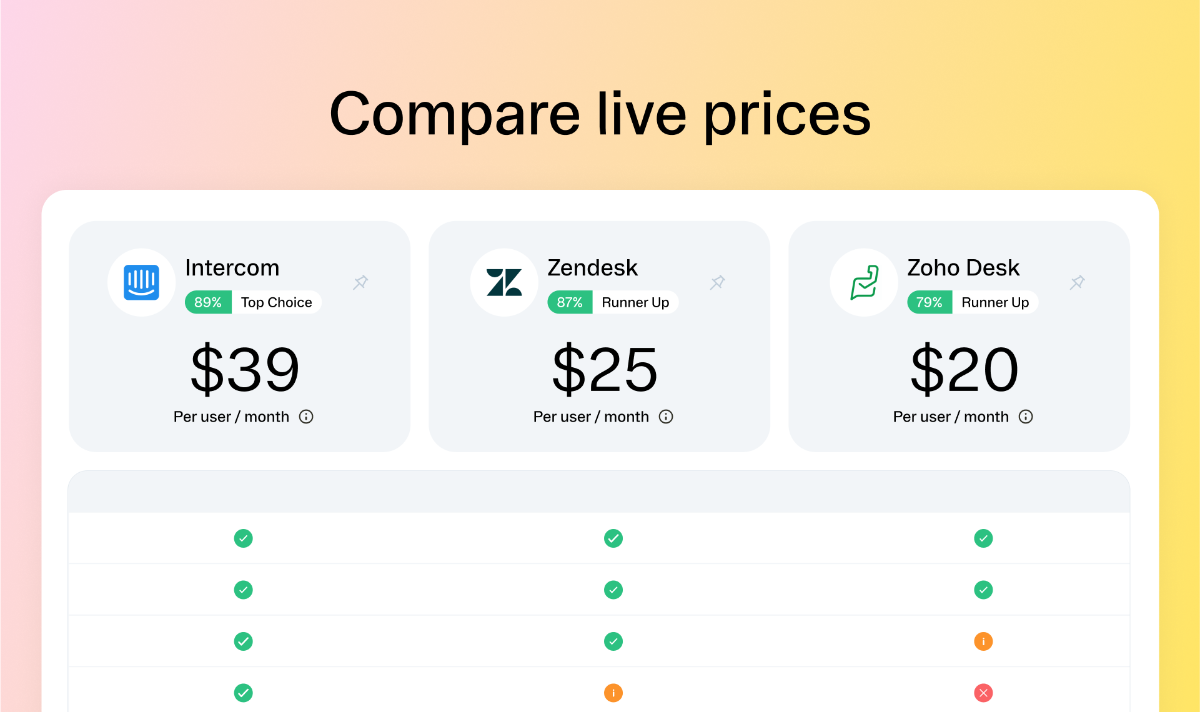Click the $20 price on Zoho Desk
Image resolution: width=1200 pixels, height=712 pixels.
(964, 370)
